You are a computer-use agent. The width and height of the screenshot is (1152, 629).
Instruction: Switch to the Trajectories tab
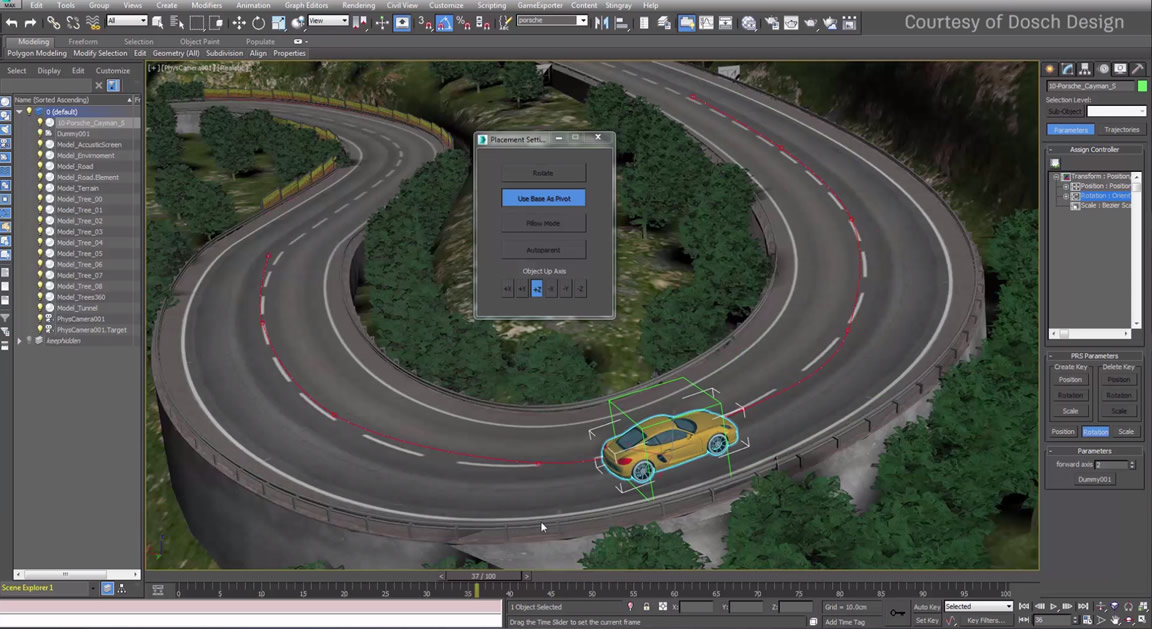pos(1121,130)
